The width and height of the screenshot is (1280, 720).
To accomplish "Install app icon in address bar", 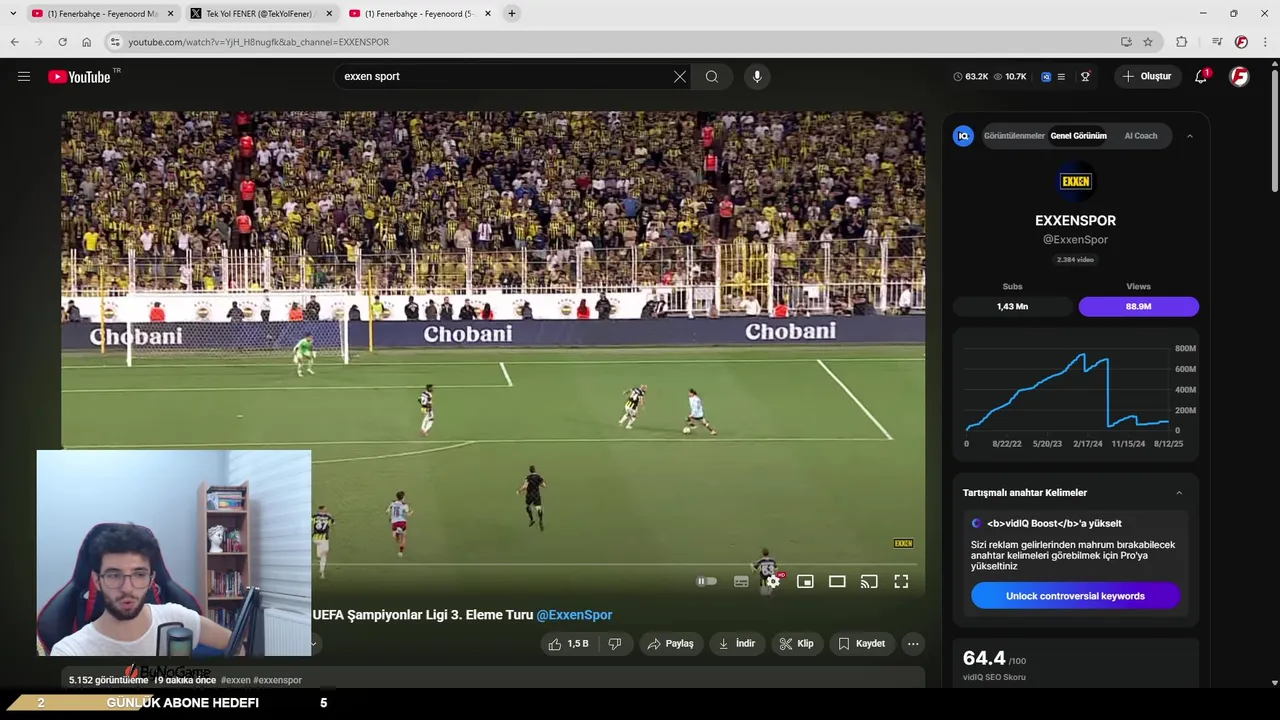I will coord(1126,42).
